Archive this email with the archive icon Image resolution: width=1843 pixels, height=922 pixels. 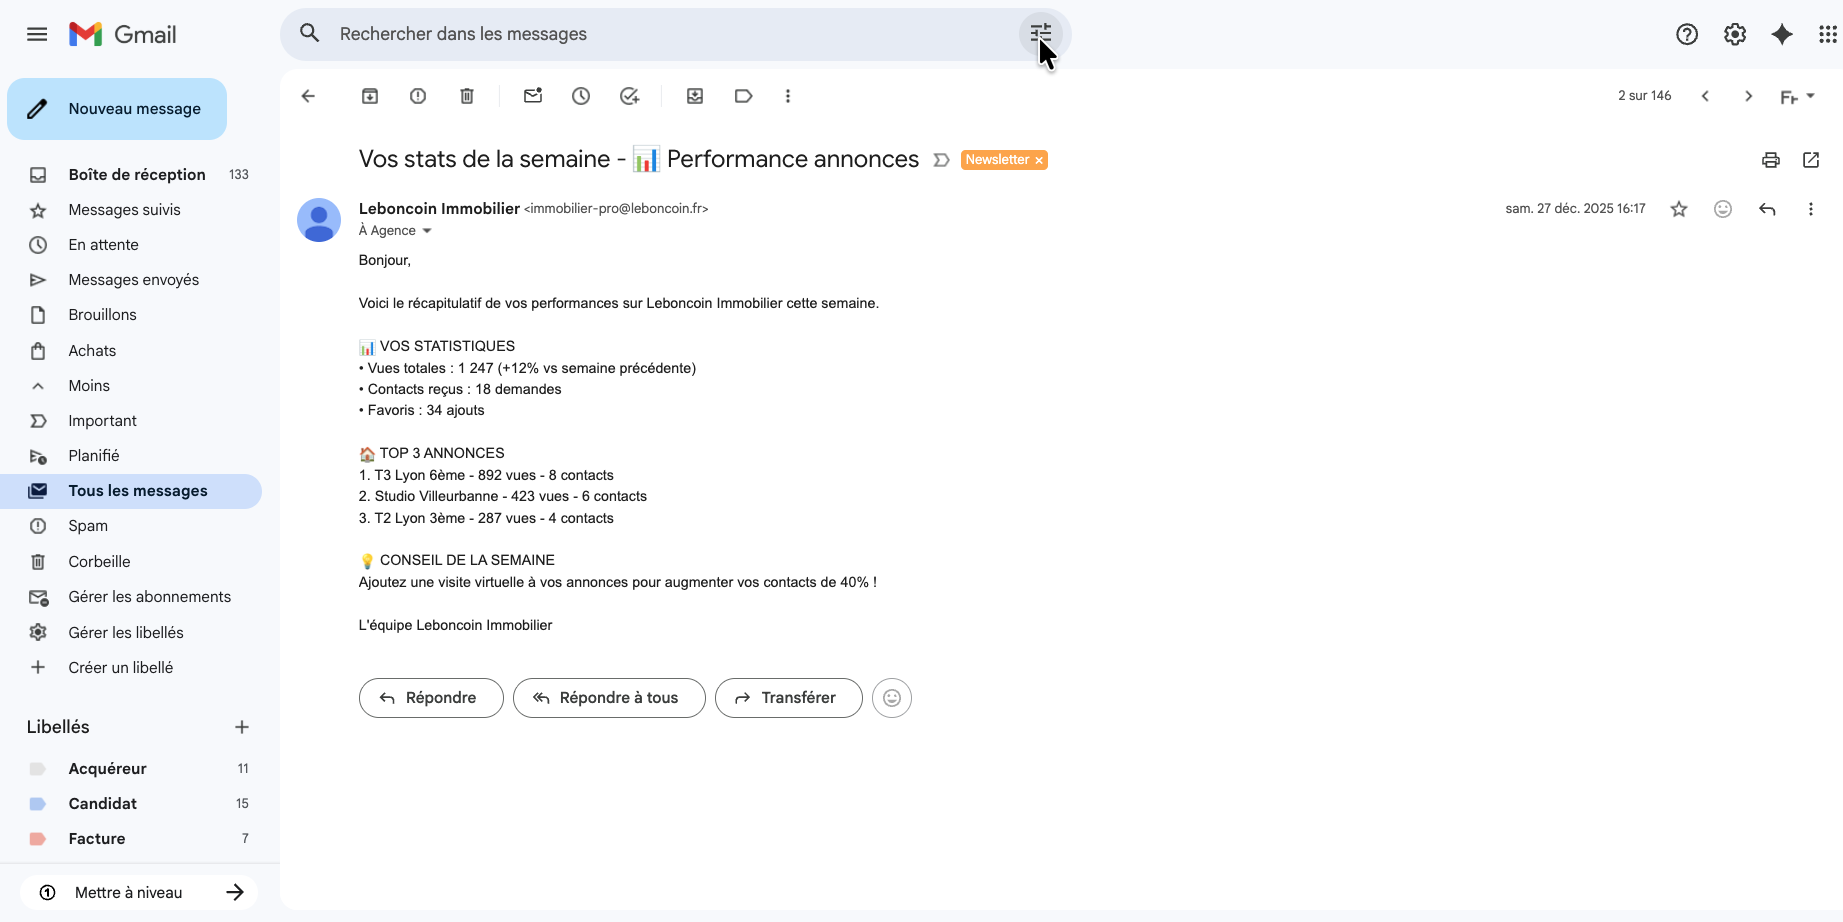pos(370,96)
